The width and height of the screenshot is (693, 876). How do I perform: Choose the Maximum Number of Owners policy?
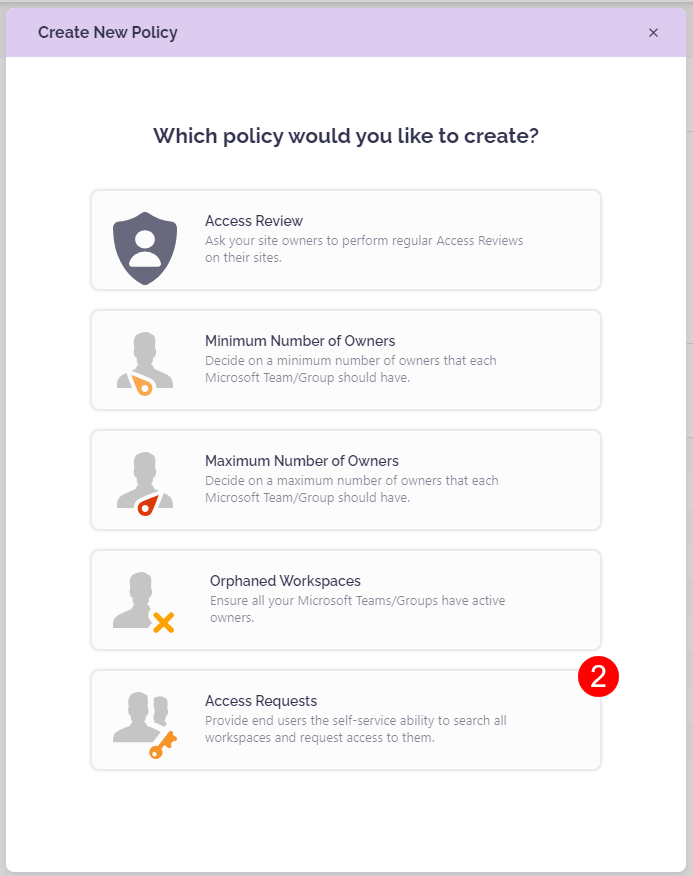click(345, 480)
